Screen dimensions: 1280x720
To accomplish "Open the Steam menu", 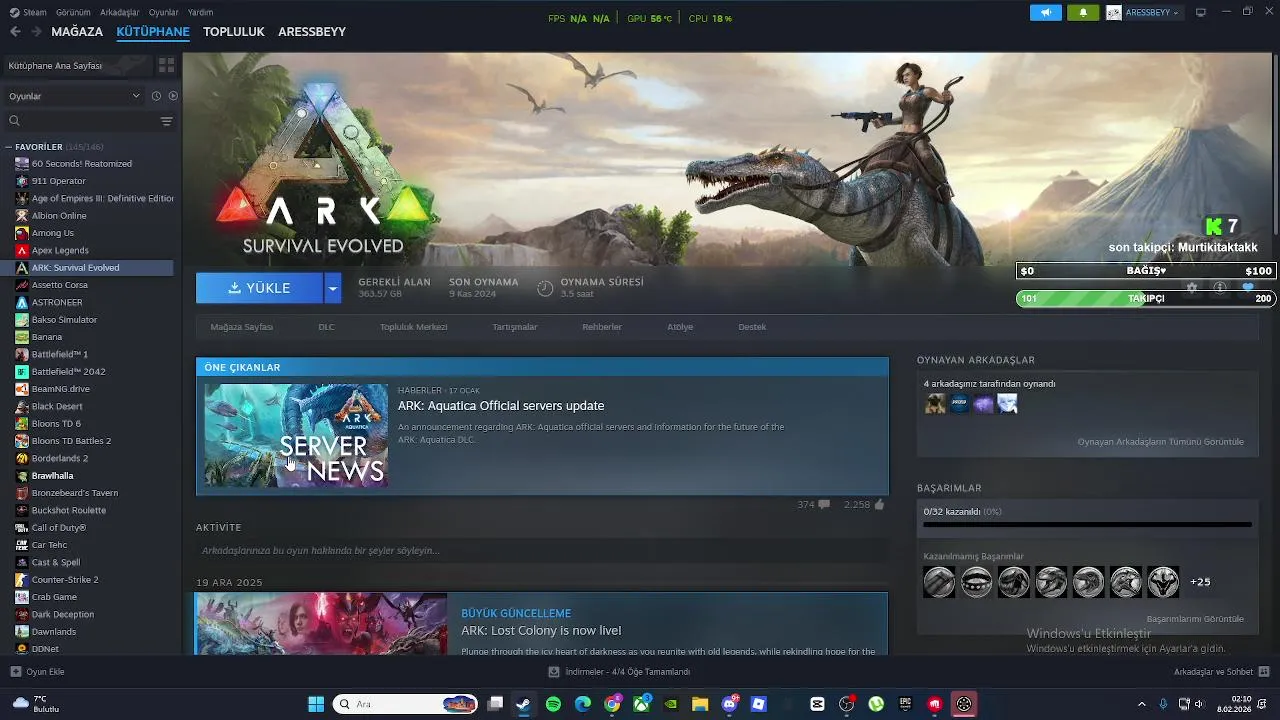I will [x=28, y=13].
